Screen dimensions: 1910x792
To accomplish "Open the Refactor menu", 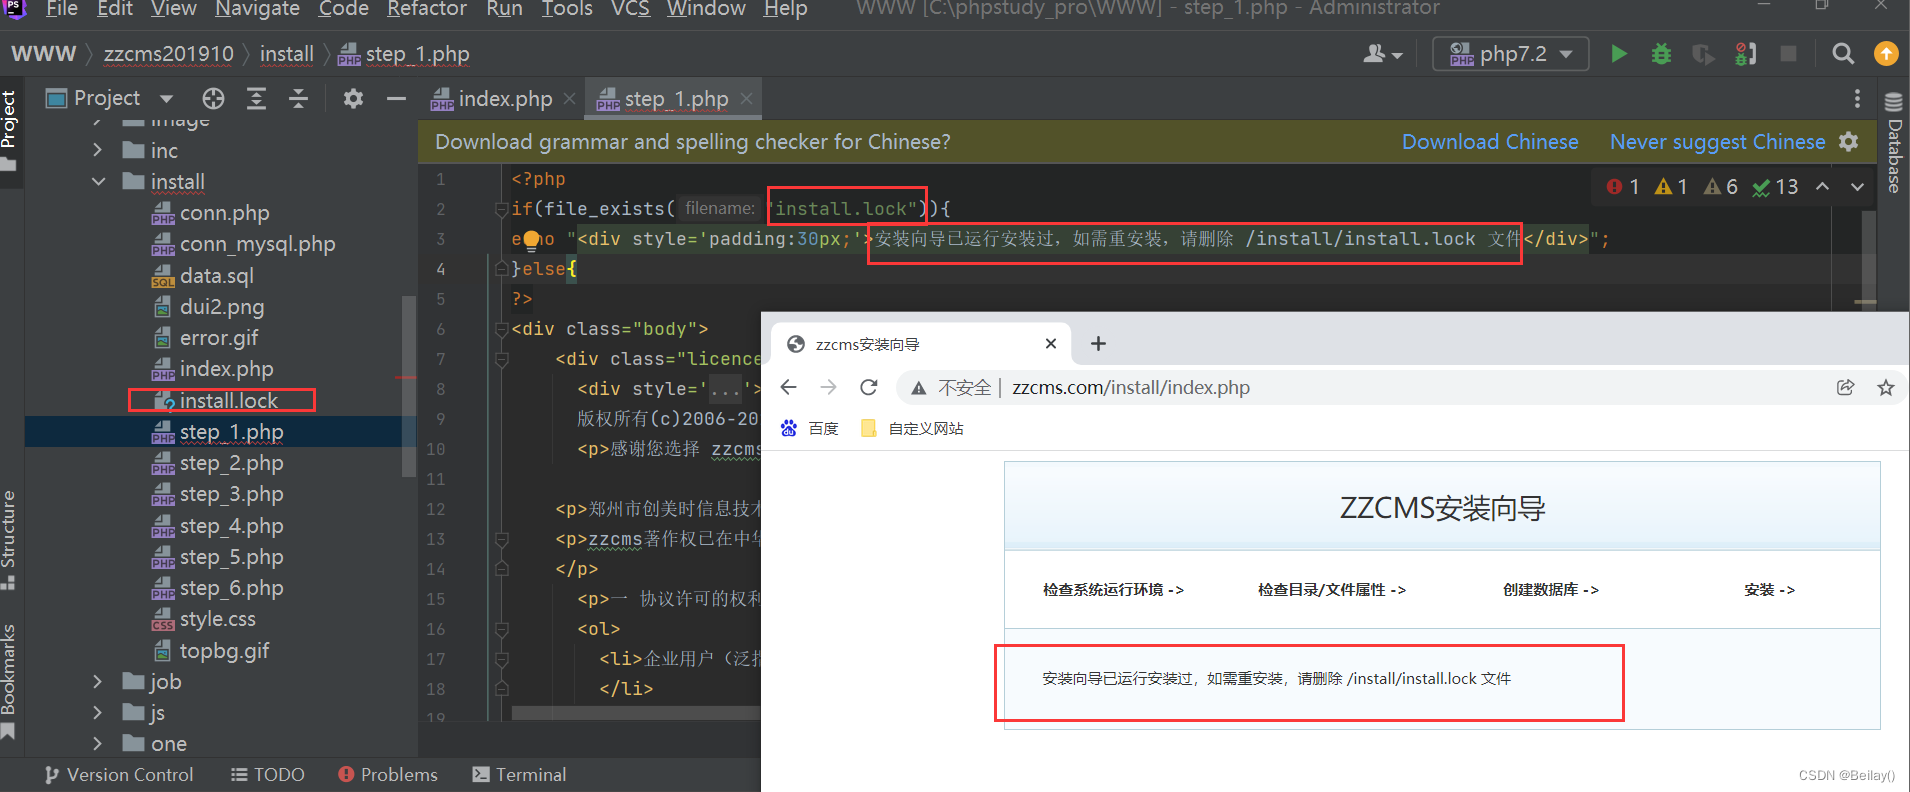I will click(427, 9).
